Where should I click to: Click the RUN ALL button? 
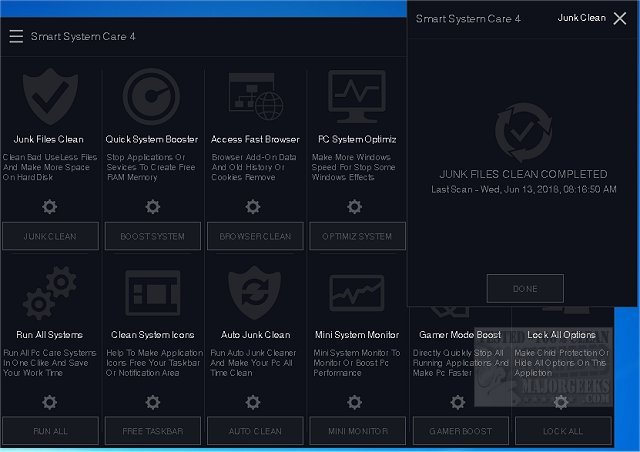point(50,431)
